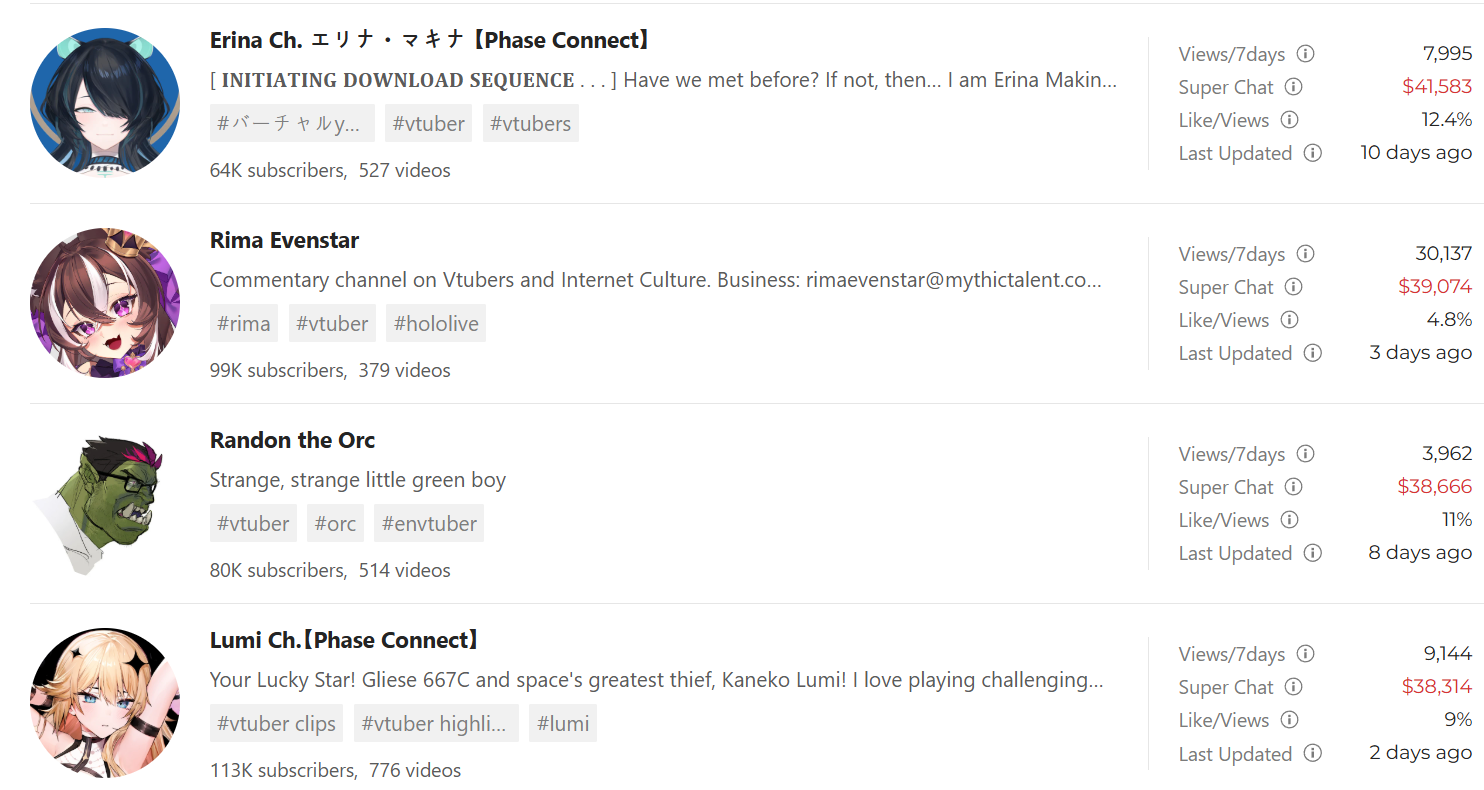1484x790 pixels.
Task: Open Lumi Ch. Phase Connect channel title
Action: click(x=346, y=640)
